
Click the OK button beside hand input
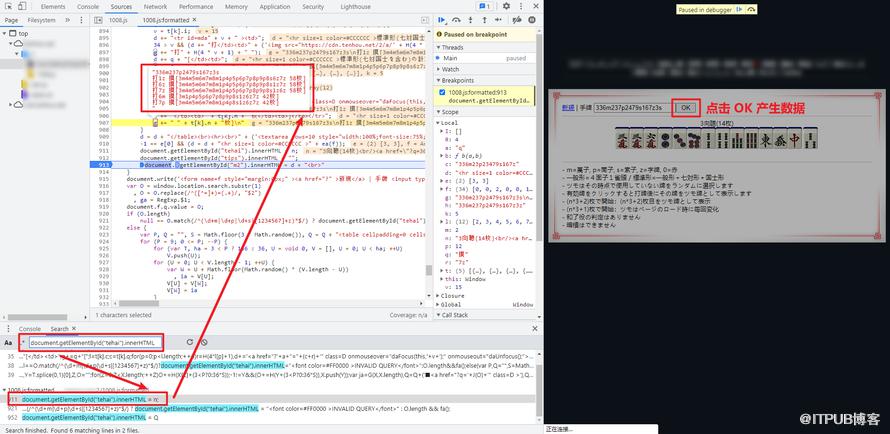tap(686, 108)
